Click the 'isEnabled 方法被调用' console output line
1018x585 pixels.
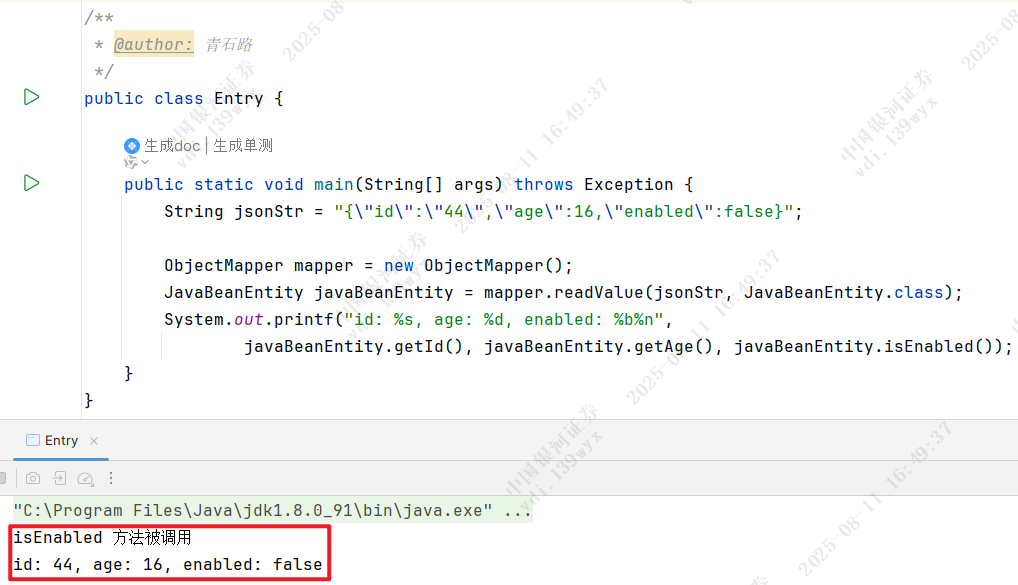101,538
